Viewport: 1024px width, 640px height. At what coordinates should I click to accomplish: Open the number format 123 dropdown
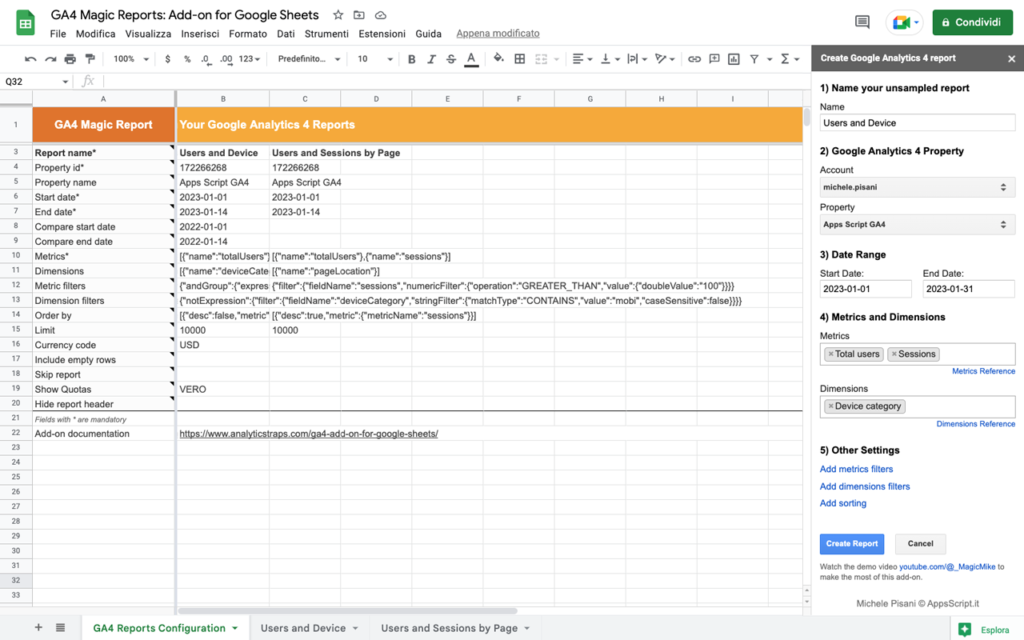click(x=249, y=59)
